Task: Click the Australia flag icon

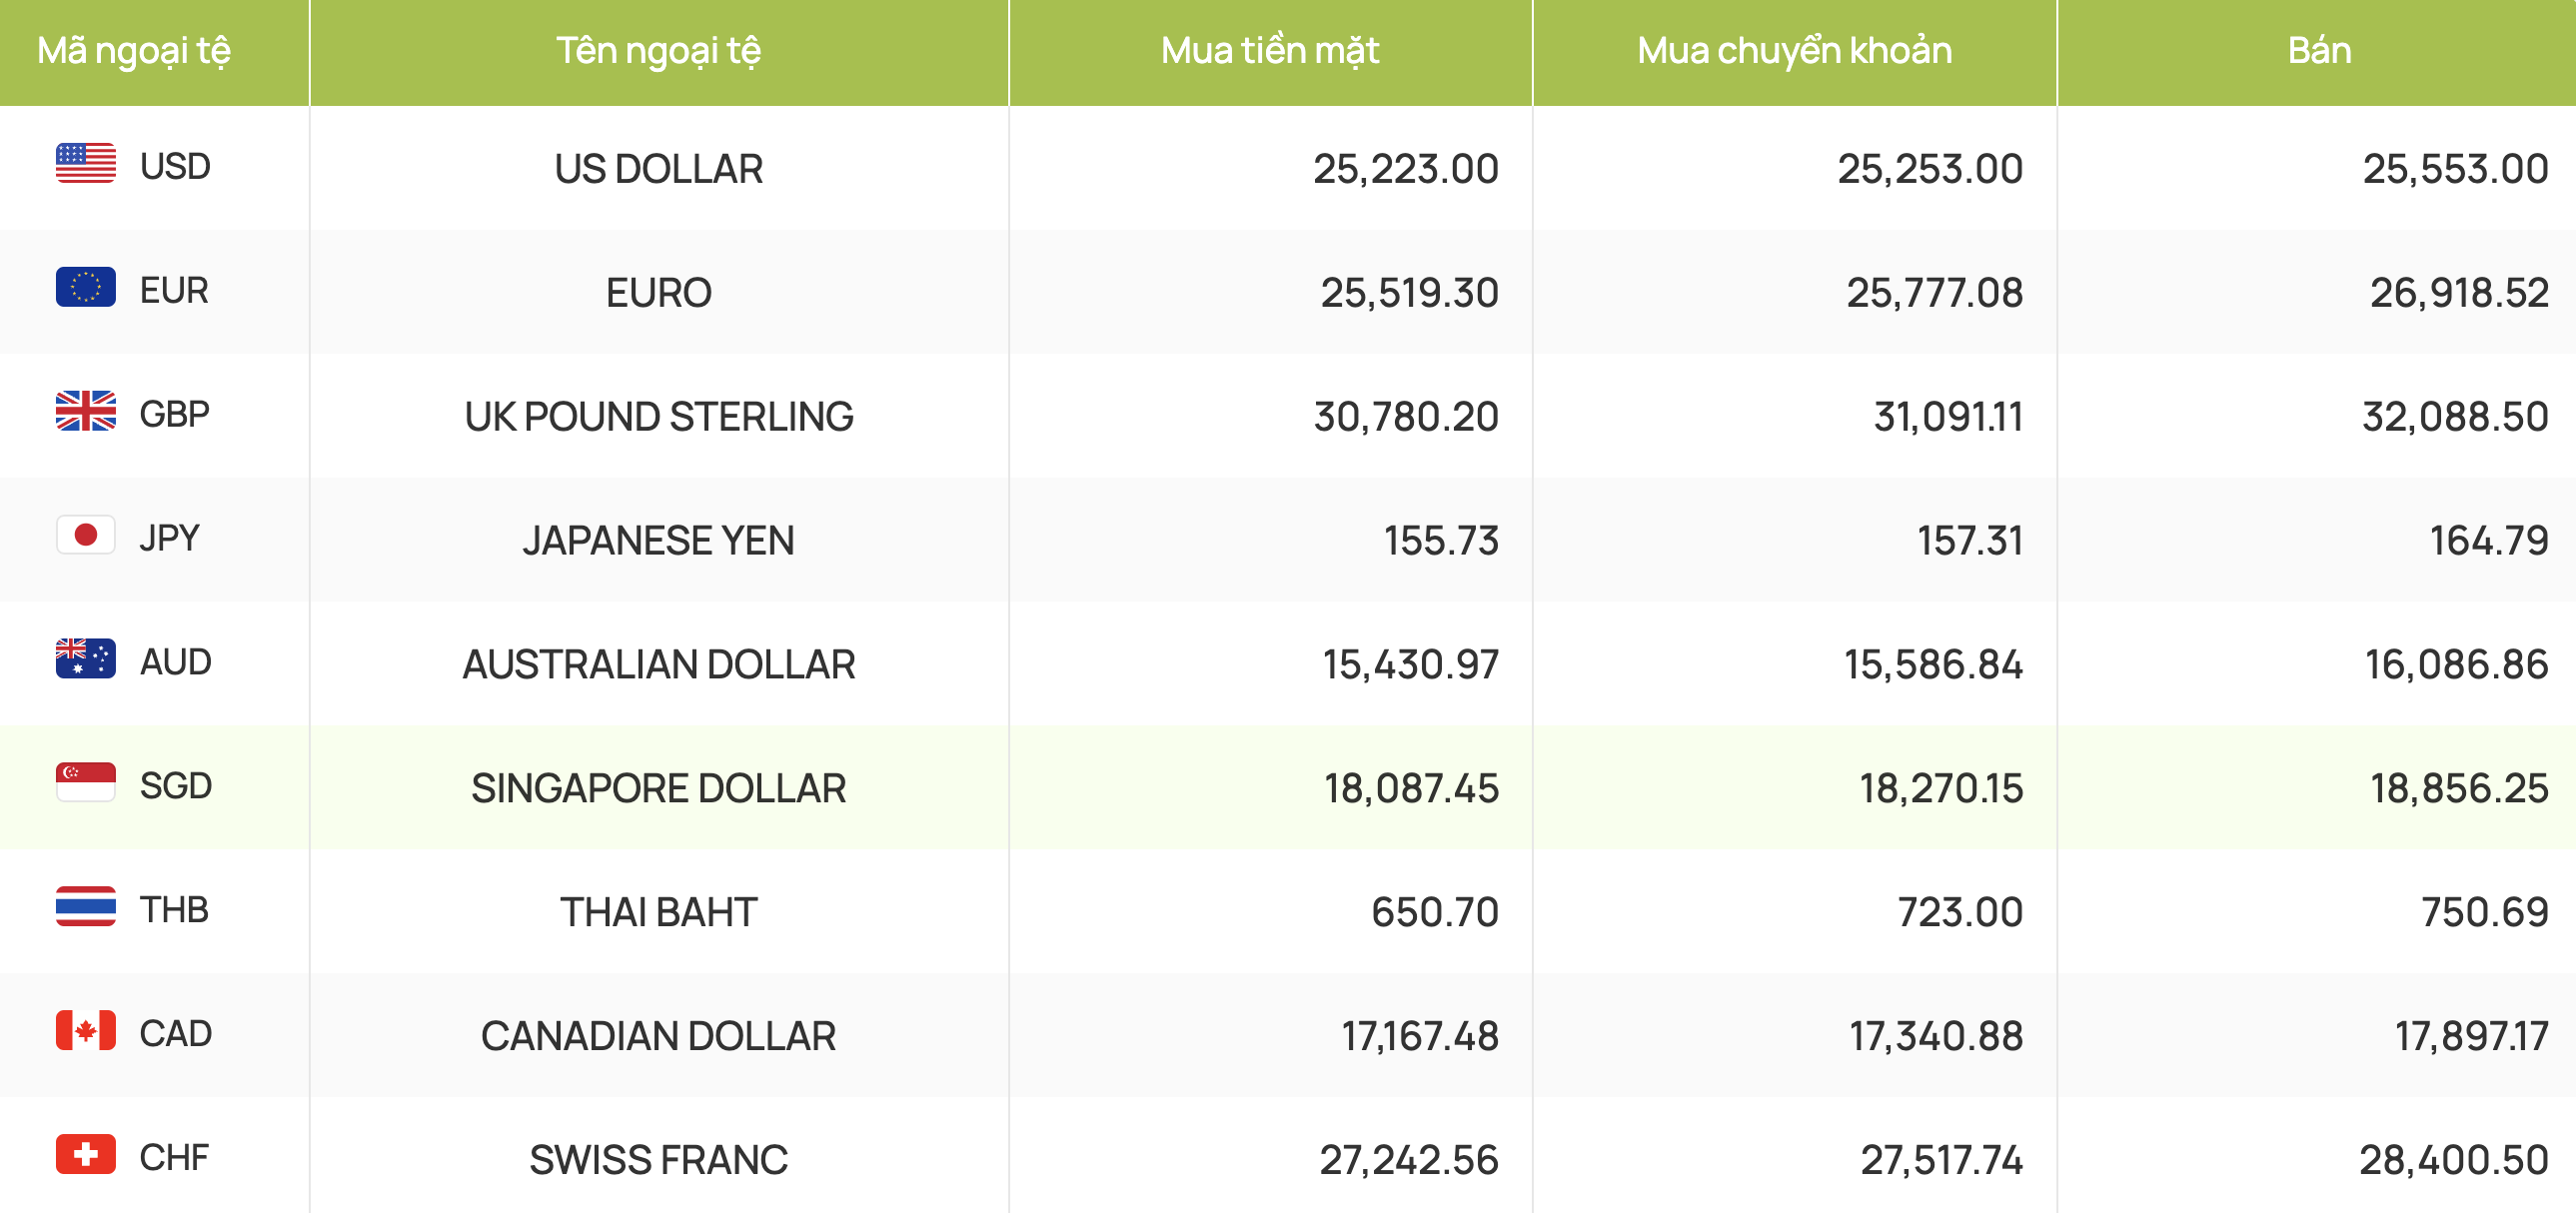Action: coord(86,660)
